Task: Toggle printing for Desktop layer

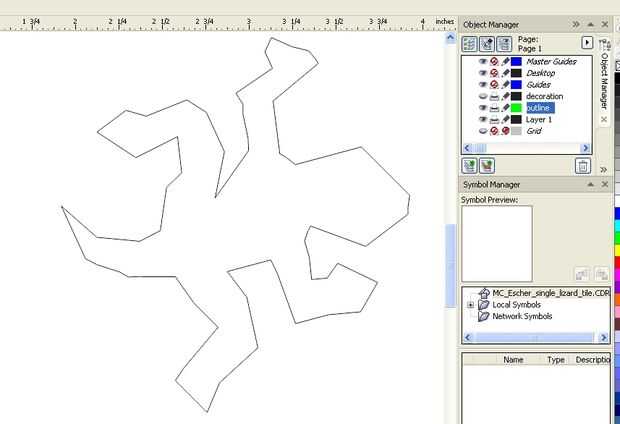Action: click(x=494, y=73)
